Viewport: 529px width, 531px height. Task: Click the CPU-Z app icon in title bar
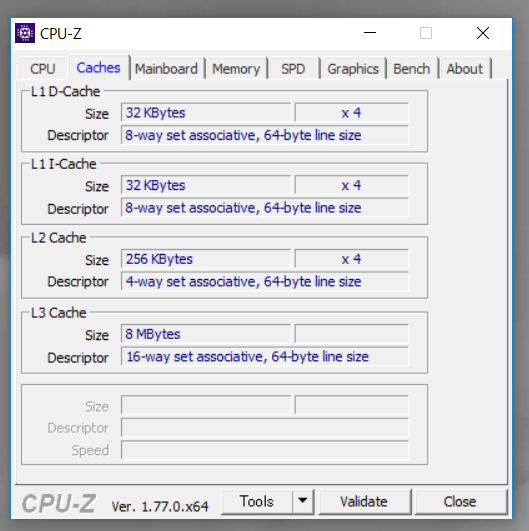click(x=25, y=33)
